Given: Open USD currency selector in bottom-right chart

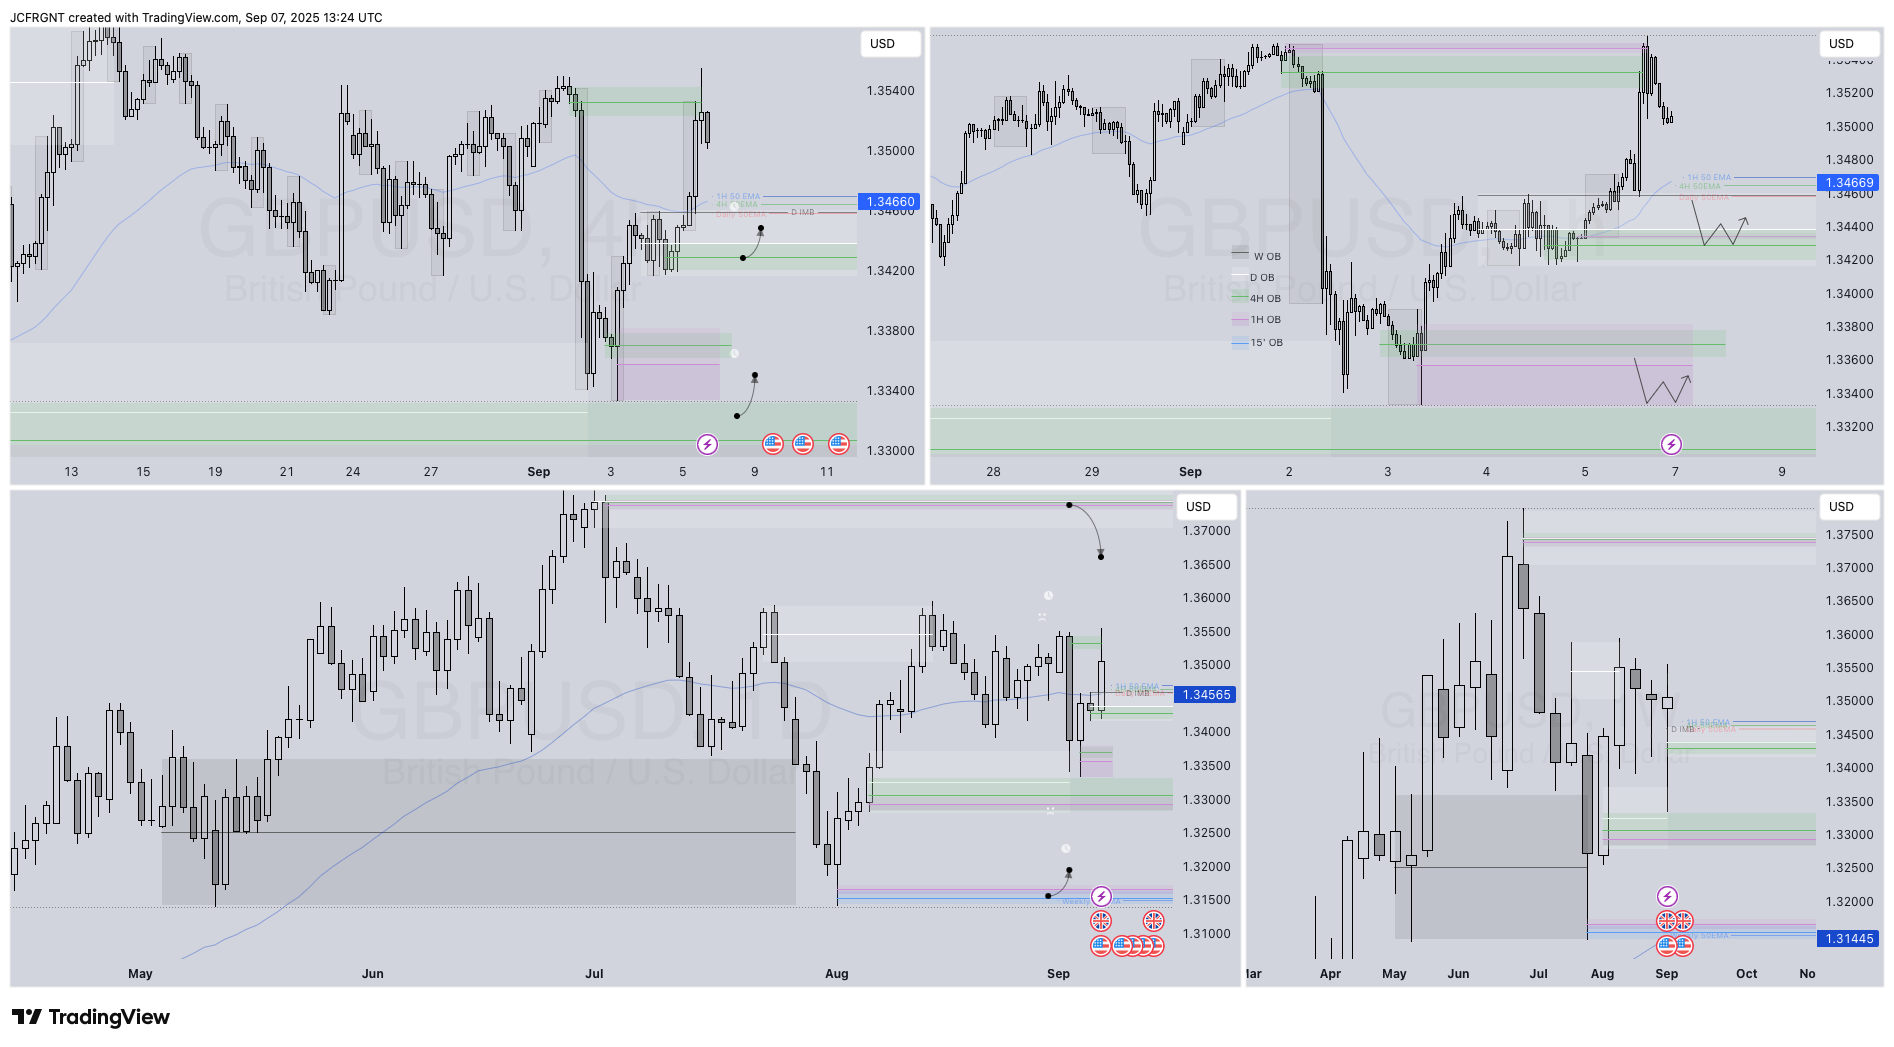Looking at the screenshot, I should 1849,507.
